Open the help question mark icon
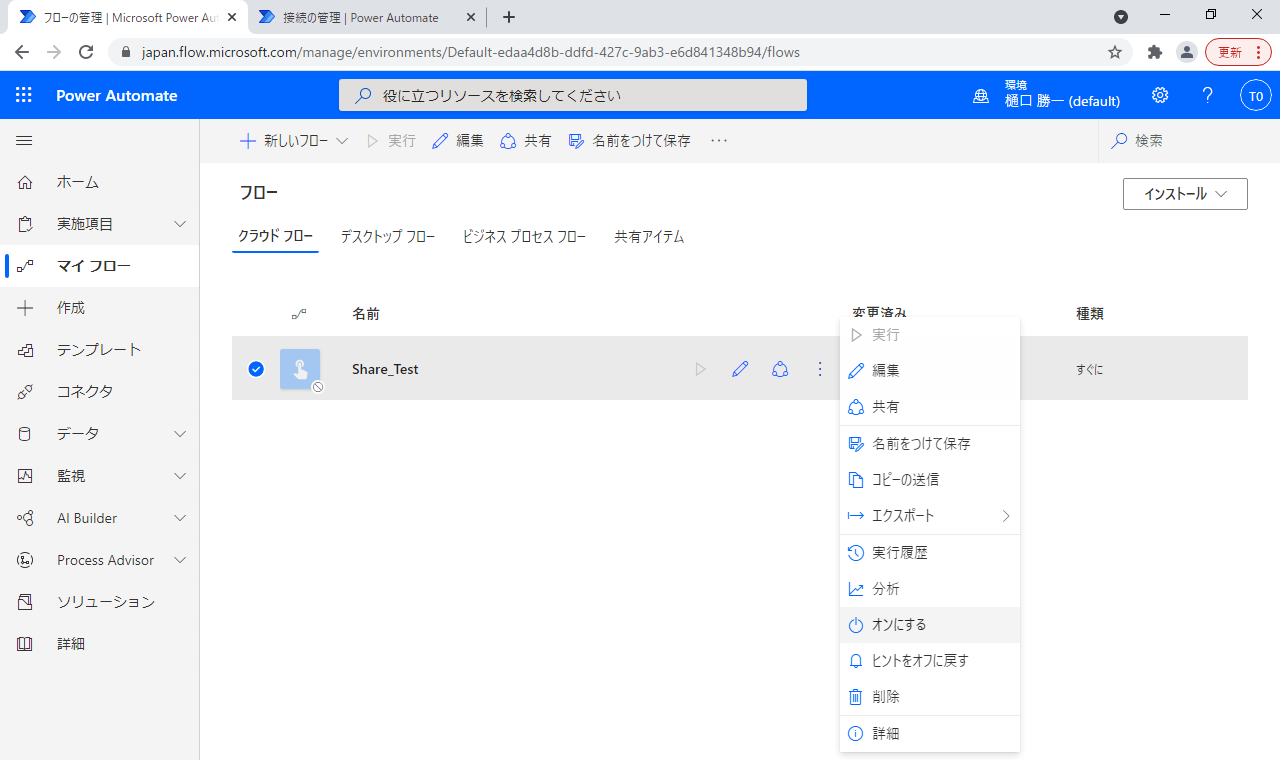This screenshot has width=1280, height=760. click(1208, 95)
